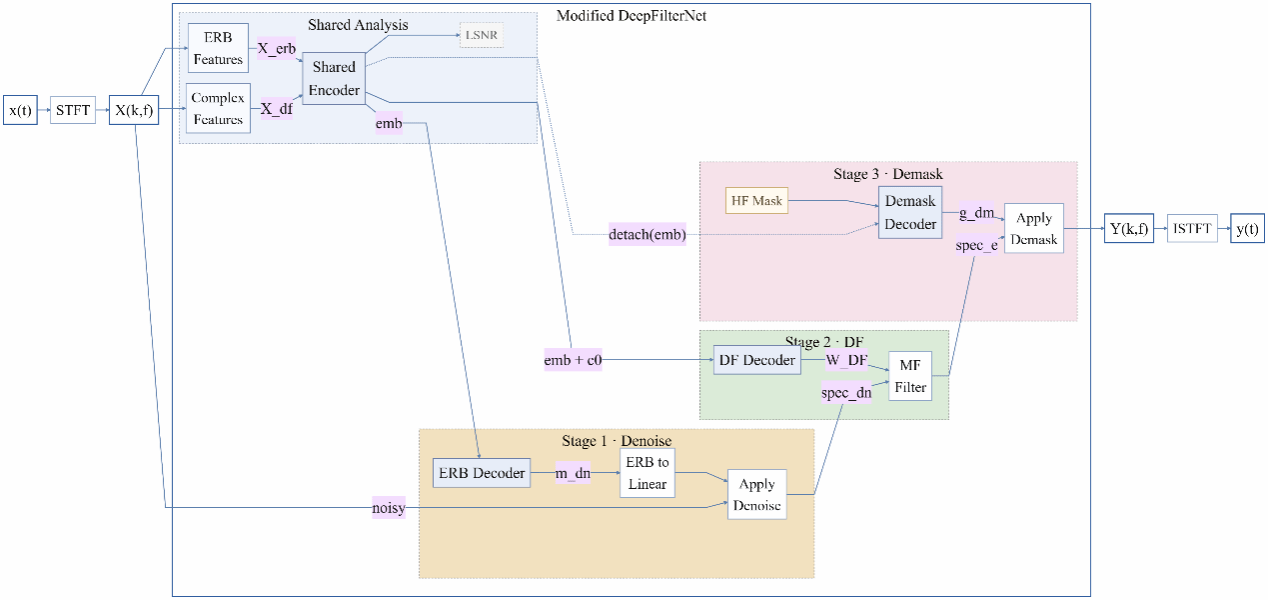The width and height of the screenshot is (1268, 600).
Task: Select the ERB Features box
Action: click(218, 48)
